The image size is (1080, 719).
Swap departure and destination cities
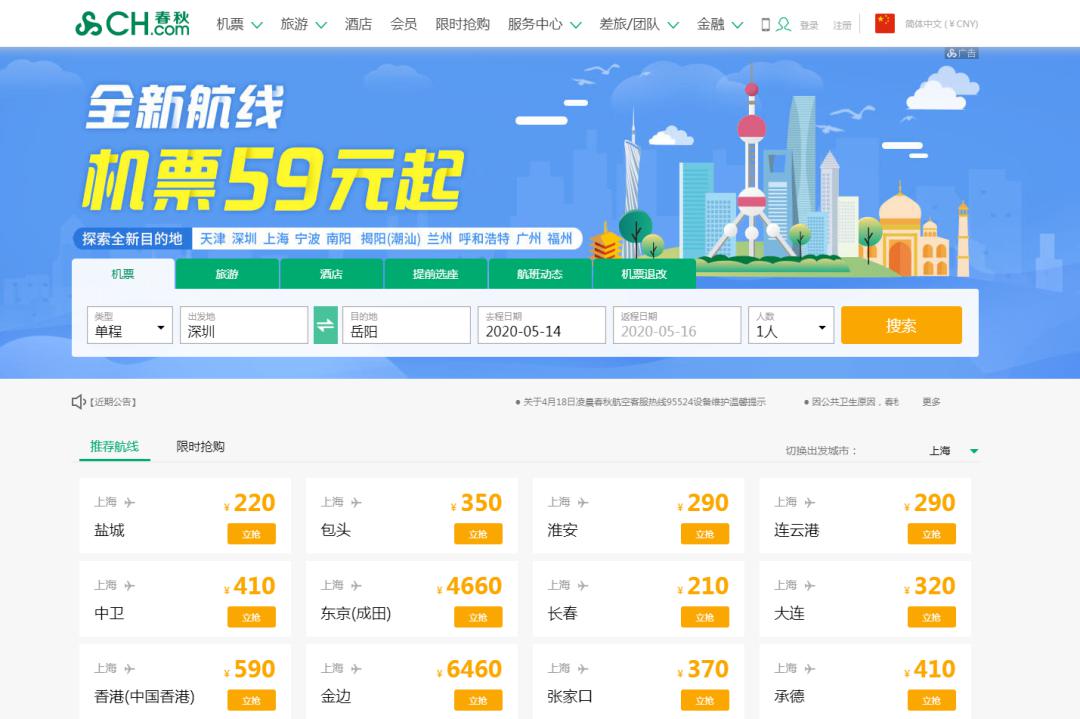(325, 325)
